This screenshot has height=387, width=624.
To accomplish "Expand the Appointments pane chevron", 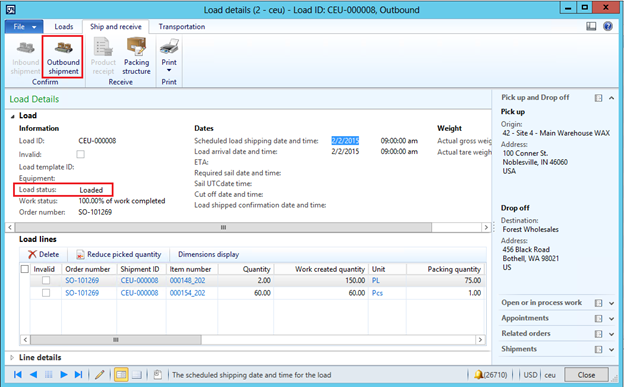I will click(612, 319).
